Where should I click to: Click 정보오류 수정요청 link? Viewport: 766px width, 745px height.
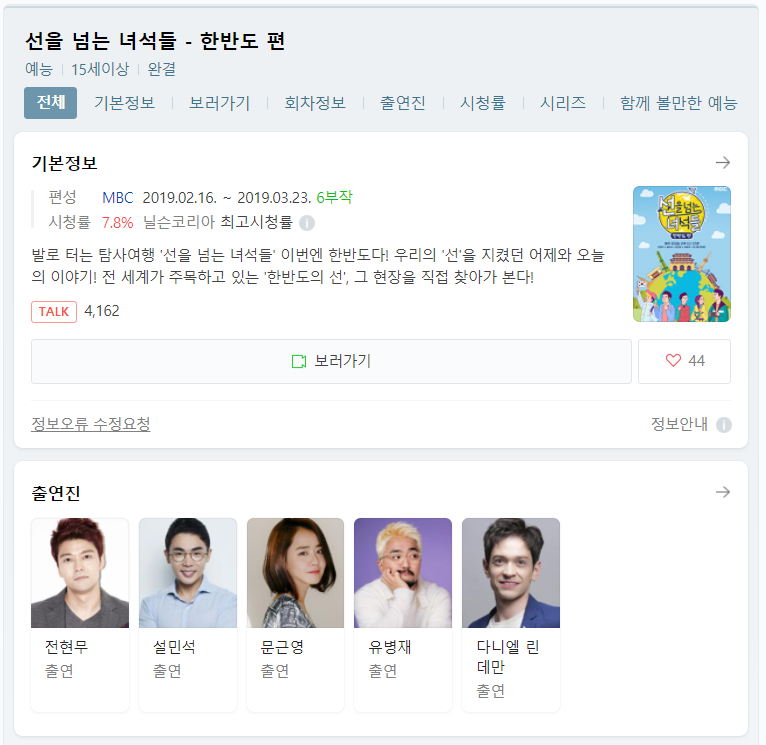[91, 424]
